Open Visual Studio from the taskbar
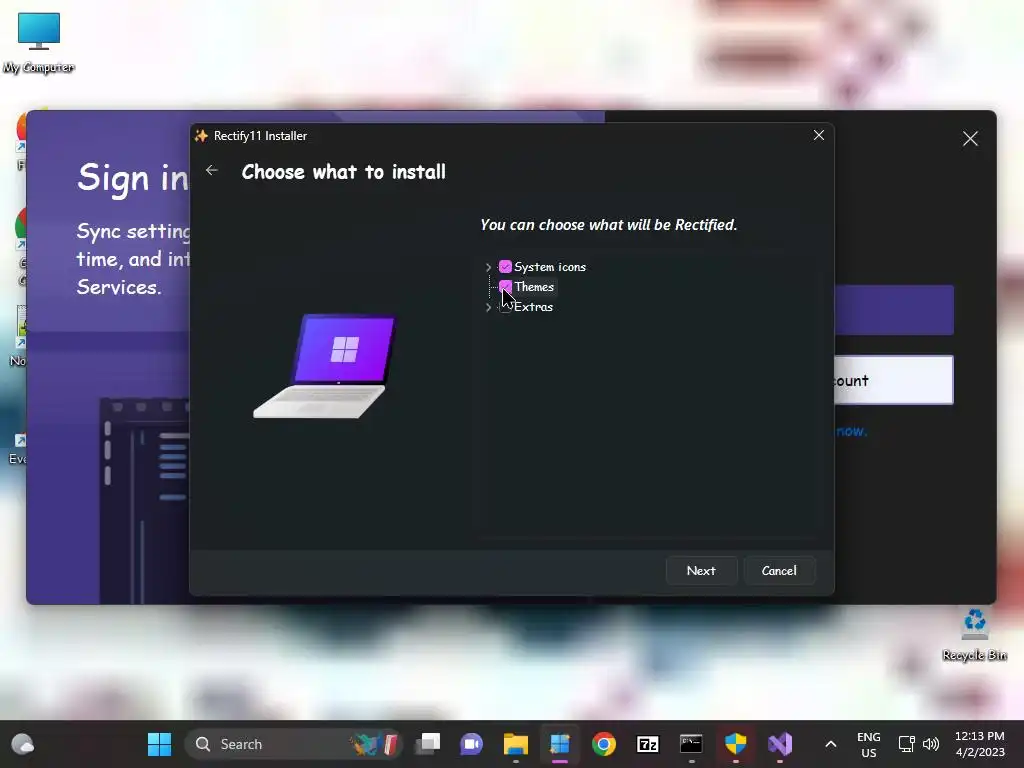Screen dimensions: 1024x768 click(x=780, y=744)
